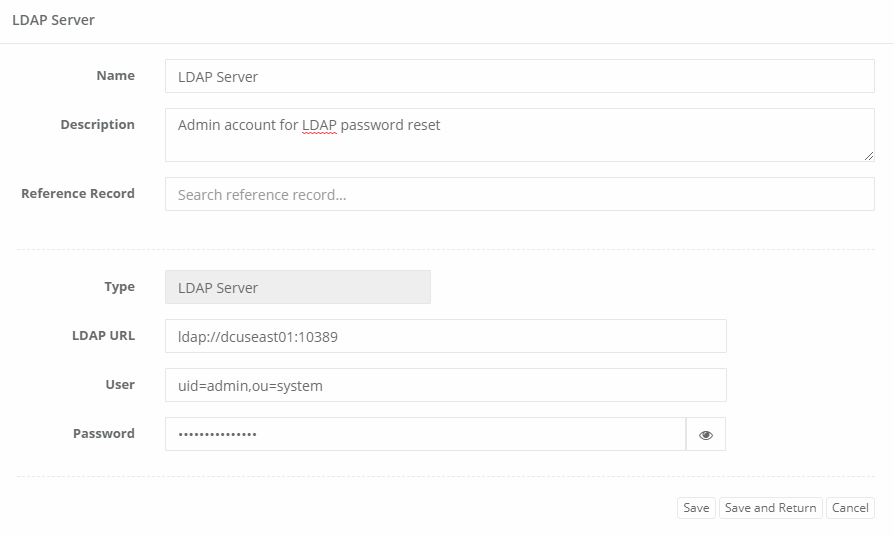Edit the LDAP URL field
Viewport: 894px width, 536px height.
pos(445,336)
